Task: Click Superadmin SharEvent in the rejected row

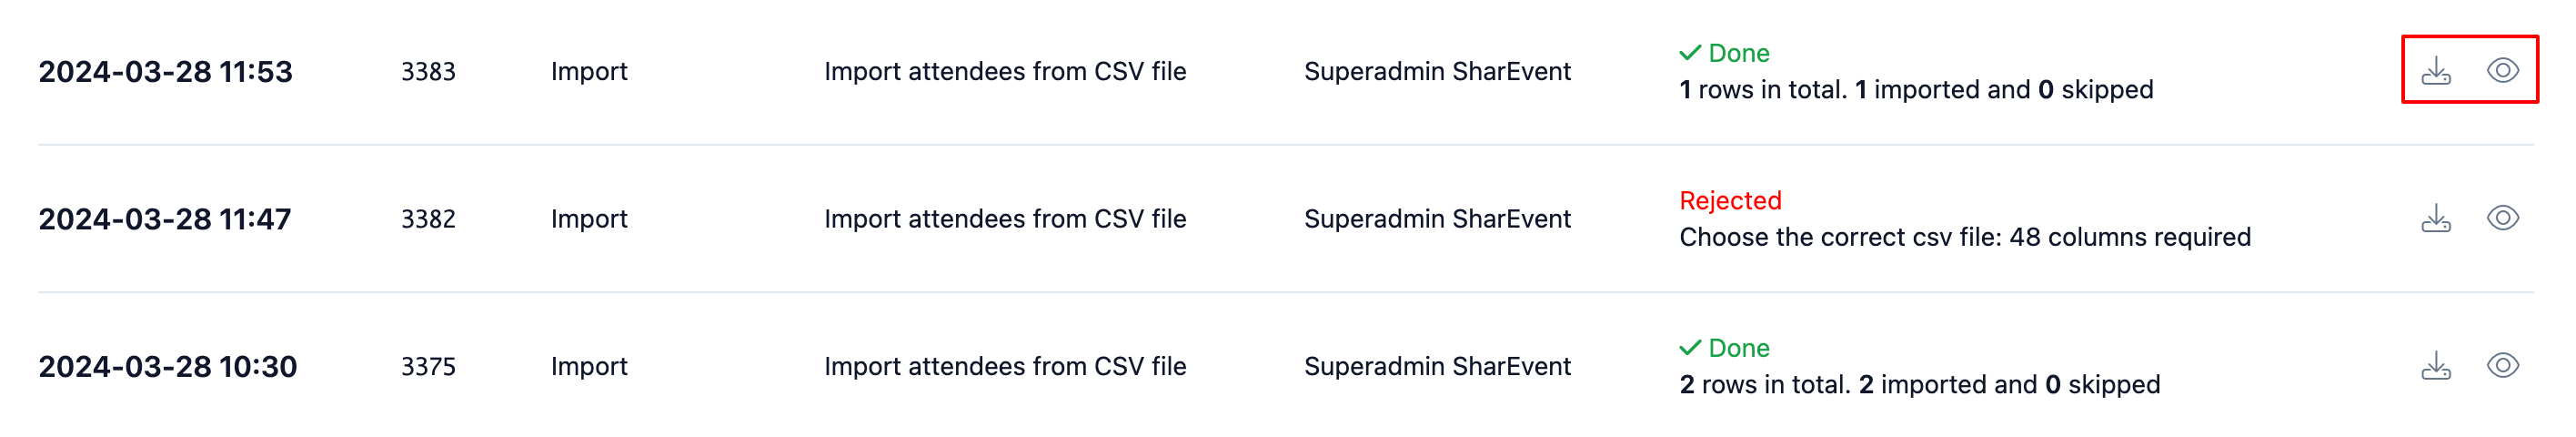Action: 1437,219
